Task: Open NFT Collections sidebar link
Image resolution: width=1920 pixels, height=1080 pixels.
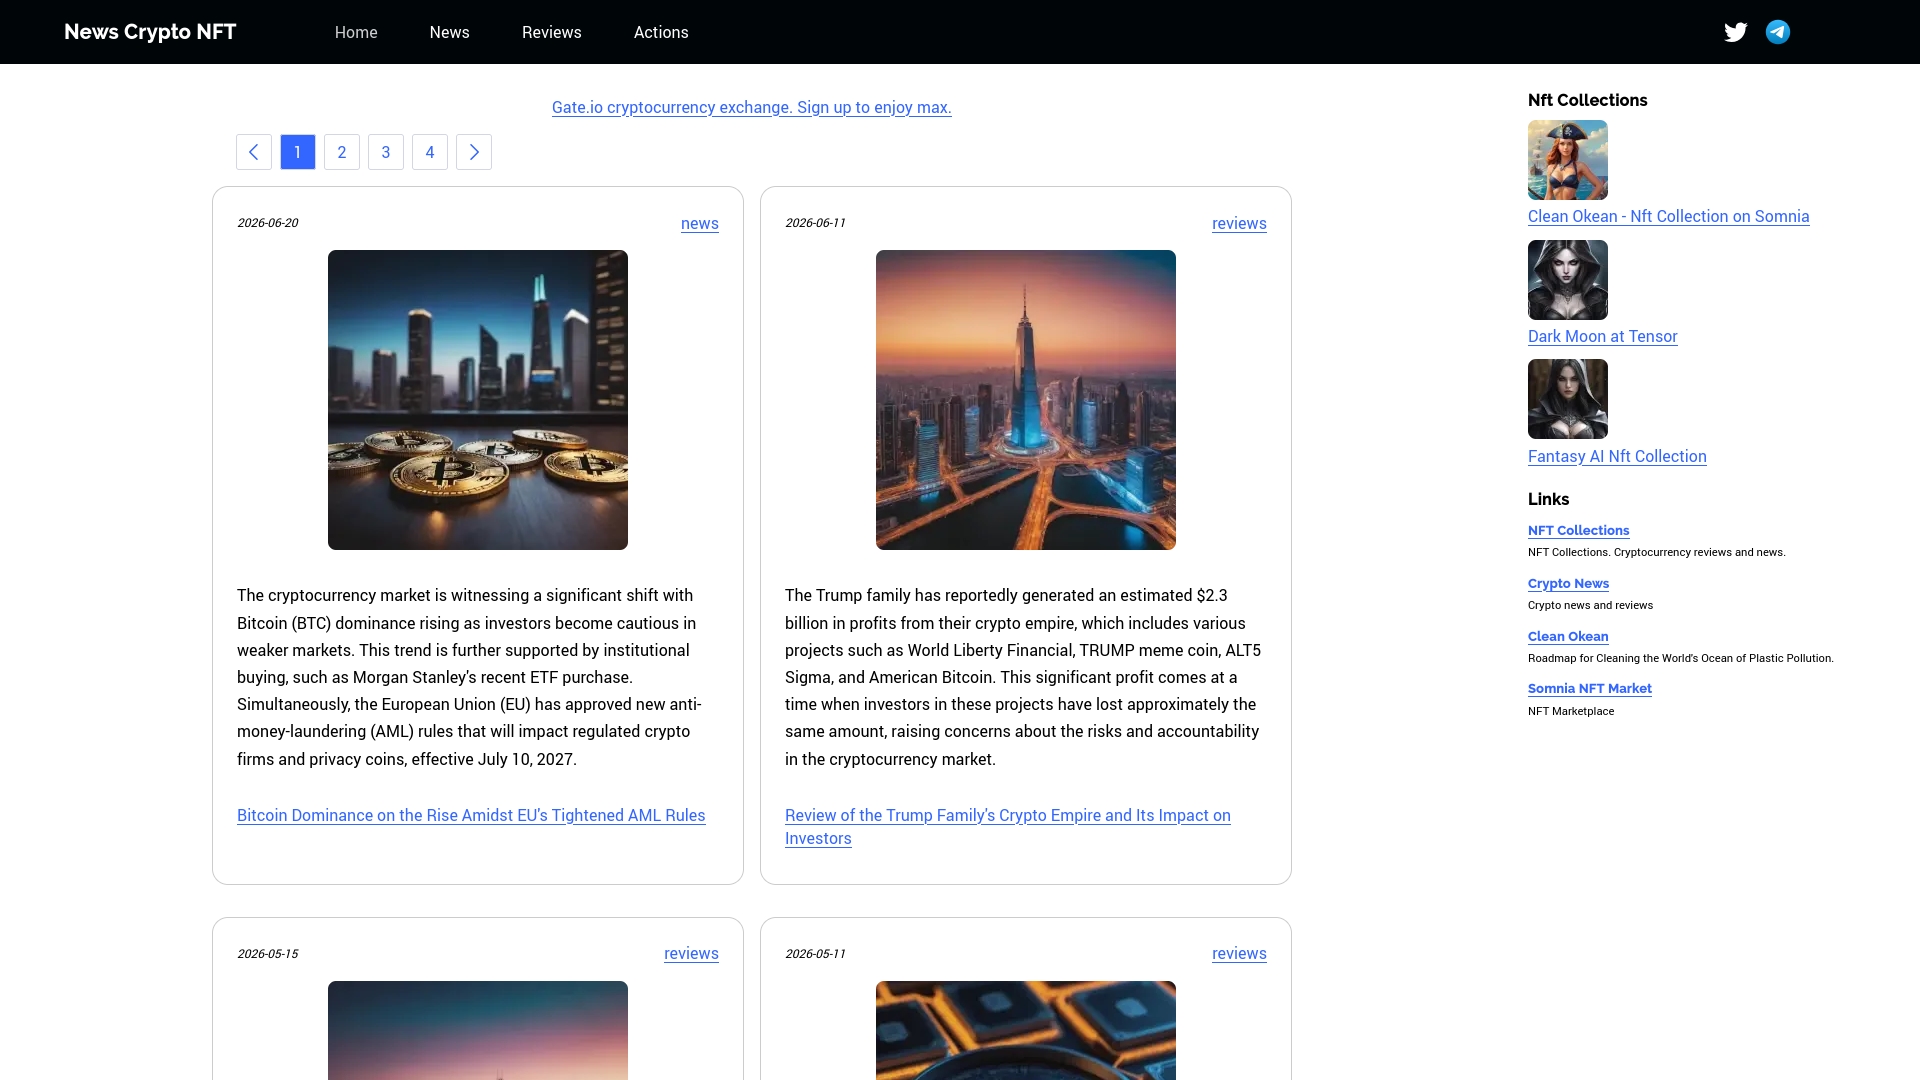Action: pyautogui.click(x=1578, y=531)
